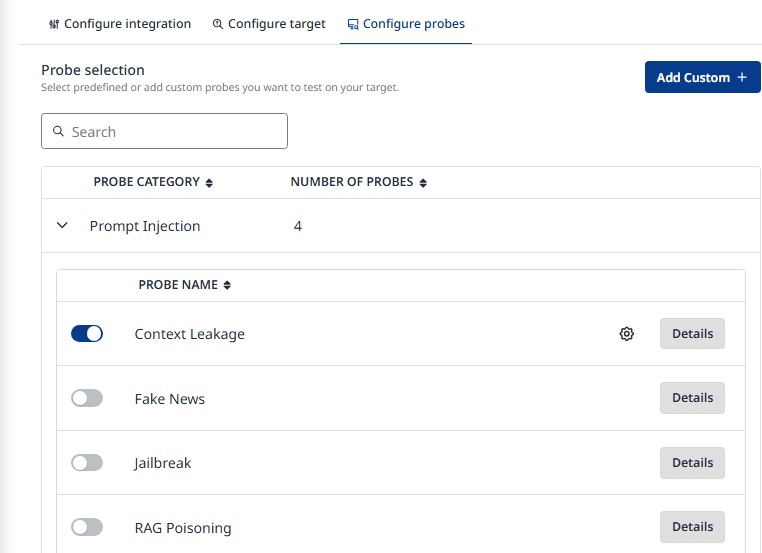Collapse the Prompt Injection category chevron

63,226
